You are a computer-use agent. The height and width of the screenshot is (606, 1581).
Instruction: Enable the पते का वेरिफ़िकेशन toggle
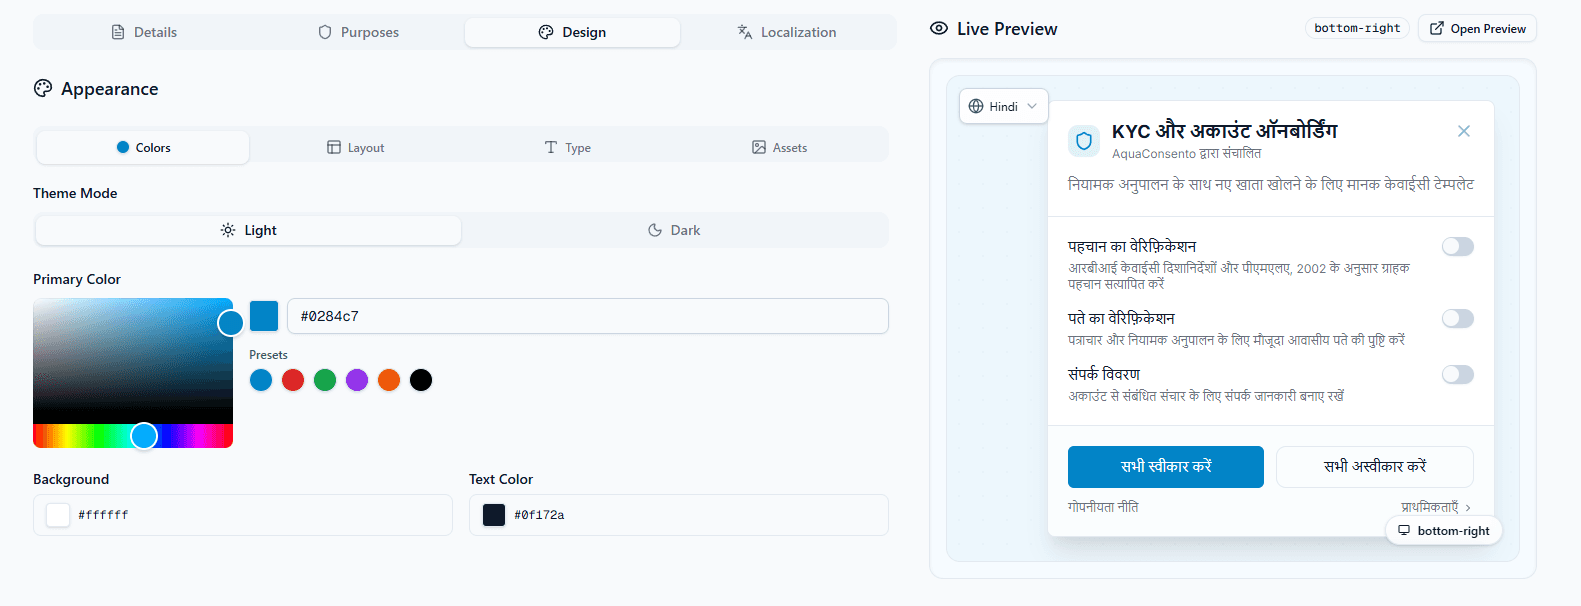point(1457,319)
